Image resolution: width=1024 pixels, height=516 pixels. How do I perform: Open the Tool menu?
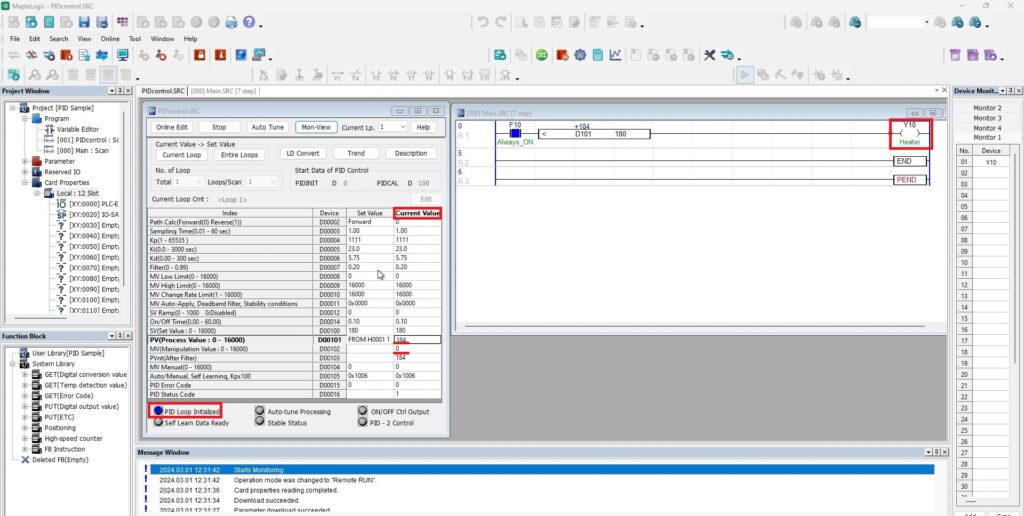(135, 39)
